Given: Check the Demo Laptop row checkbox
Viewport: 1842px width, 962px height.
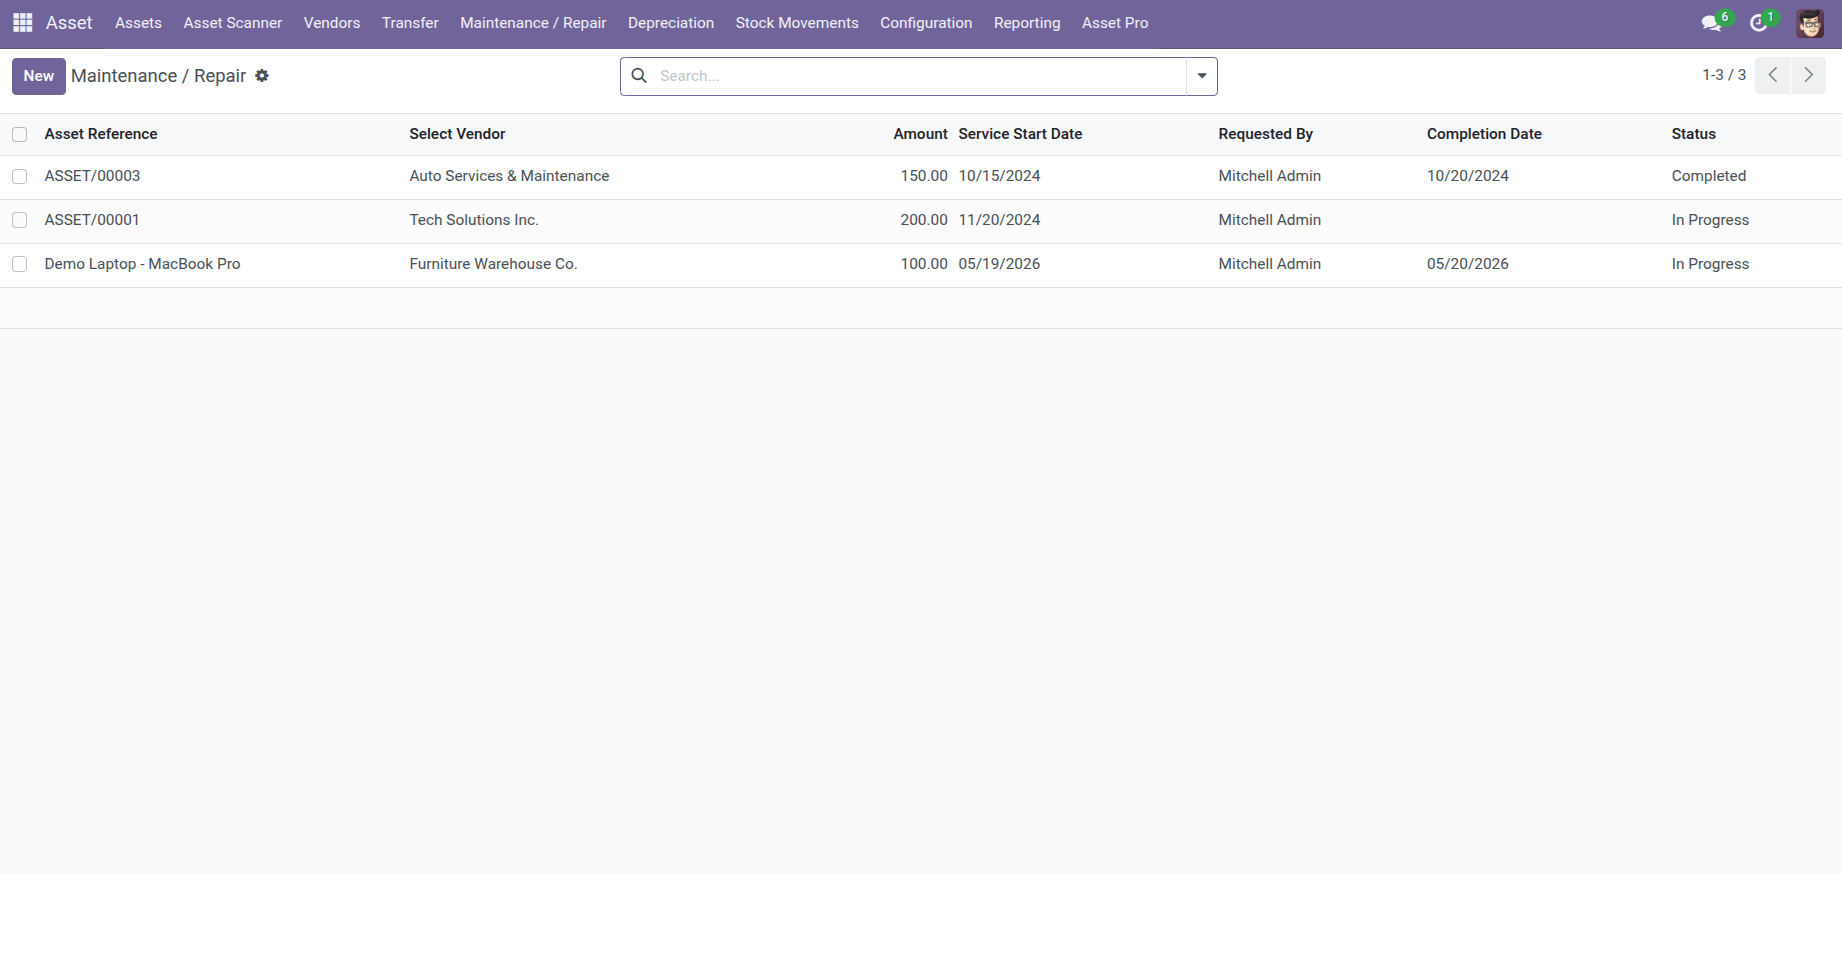Looking at the screenshot, I should [20, 264].
